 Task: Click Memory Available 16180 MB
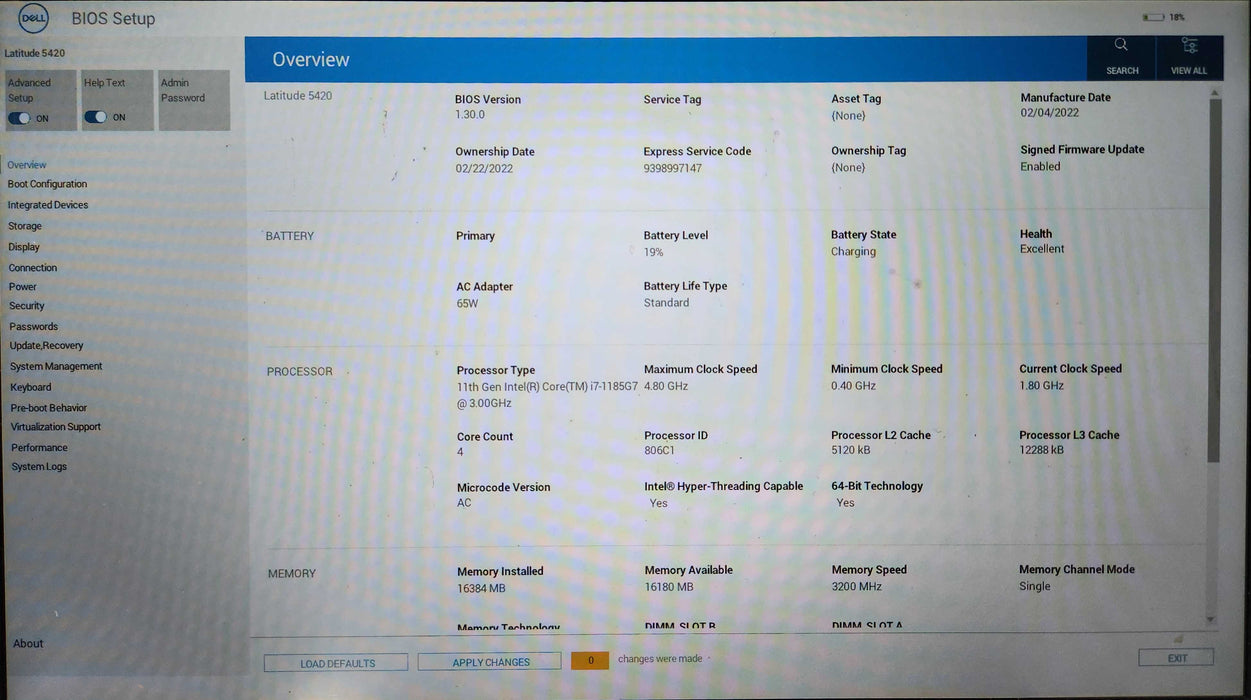pyautogui.click(x=669, y=587)
